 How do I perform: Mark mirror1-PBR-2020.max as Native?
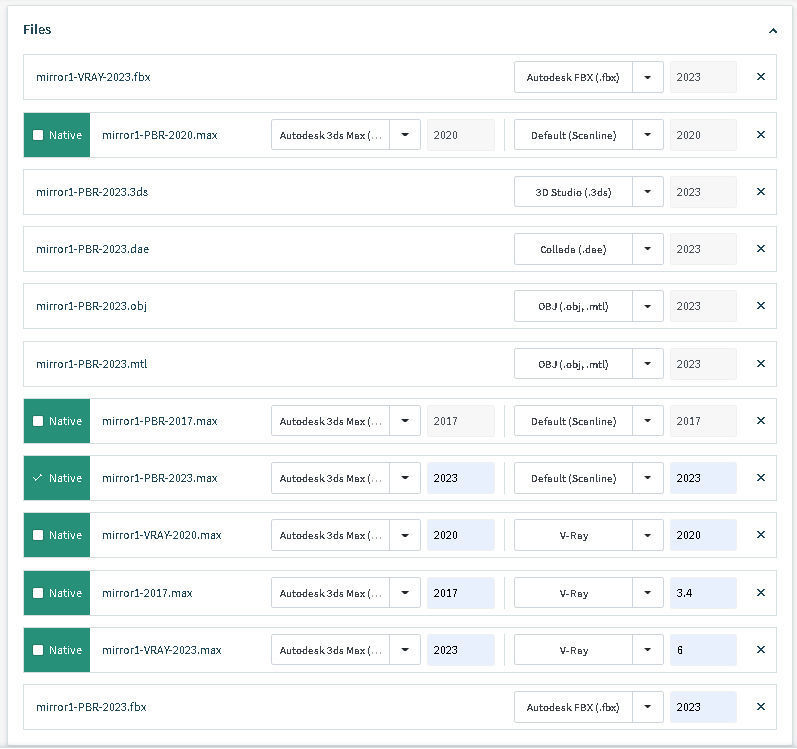point(38,135)
